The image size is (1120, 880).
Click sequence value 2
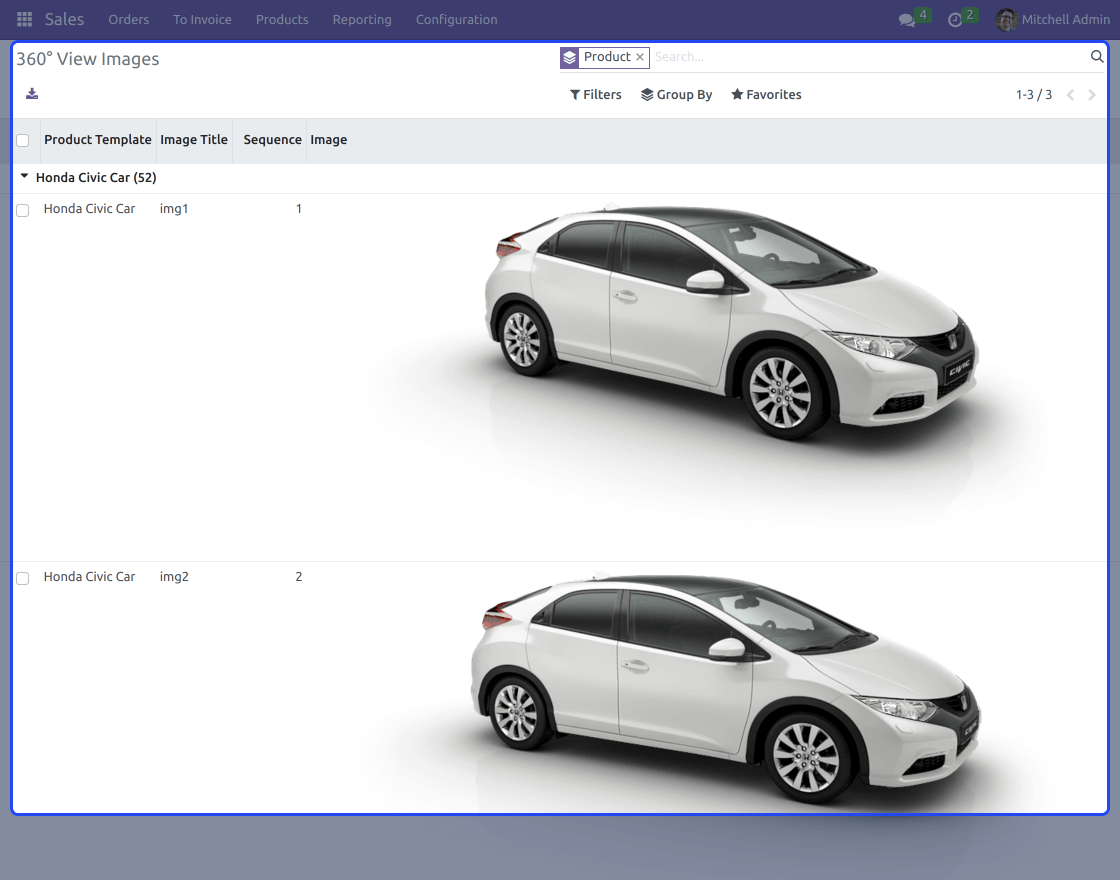tap(299, 576)
